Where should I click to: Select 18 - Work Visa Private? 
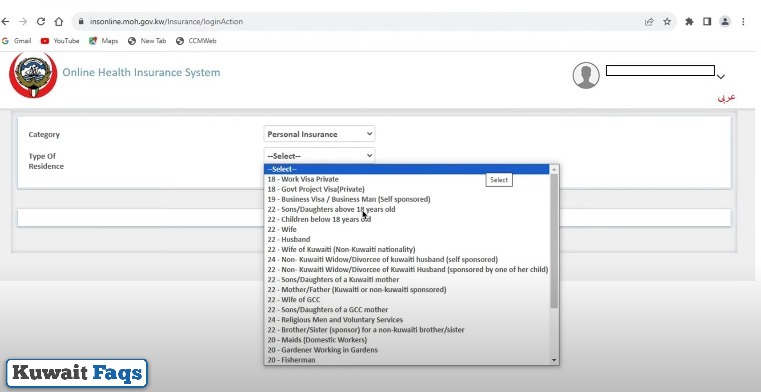click(407, 179)
